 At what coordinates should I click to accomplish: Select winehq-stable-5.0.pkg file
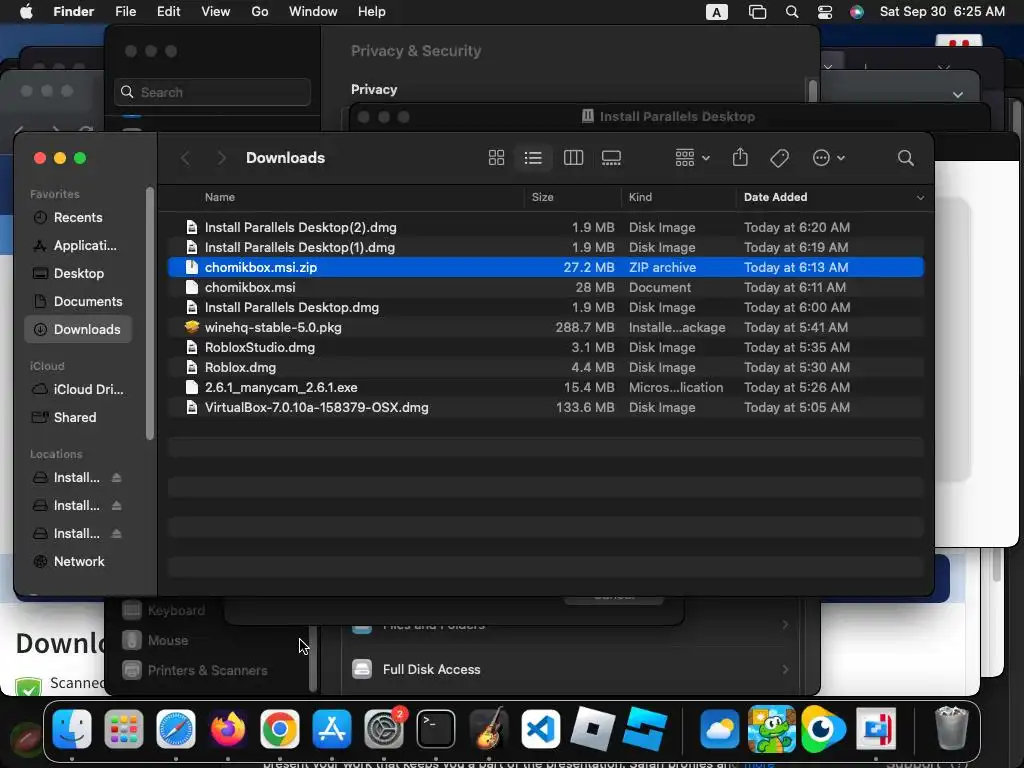[x=545, y=327]
